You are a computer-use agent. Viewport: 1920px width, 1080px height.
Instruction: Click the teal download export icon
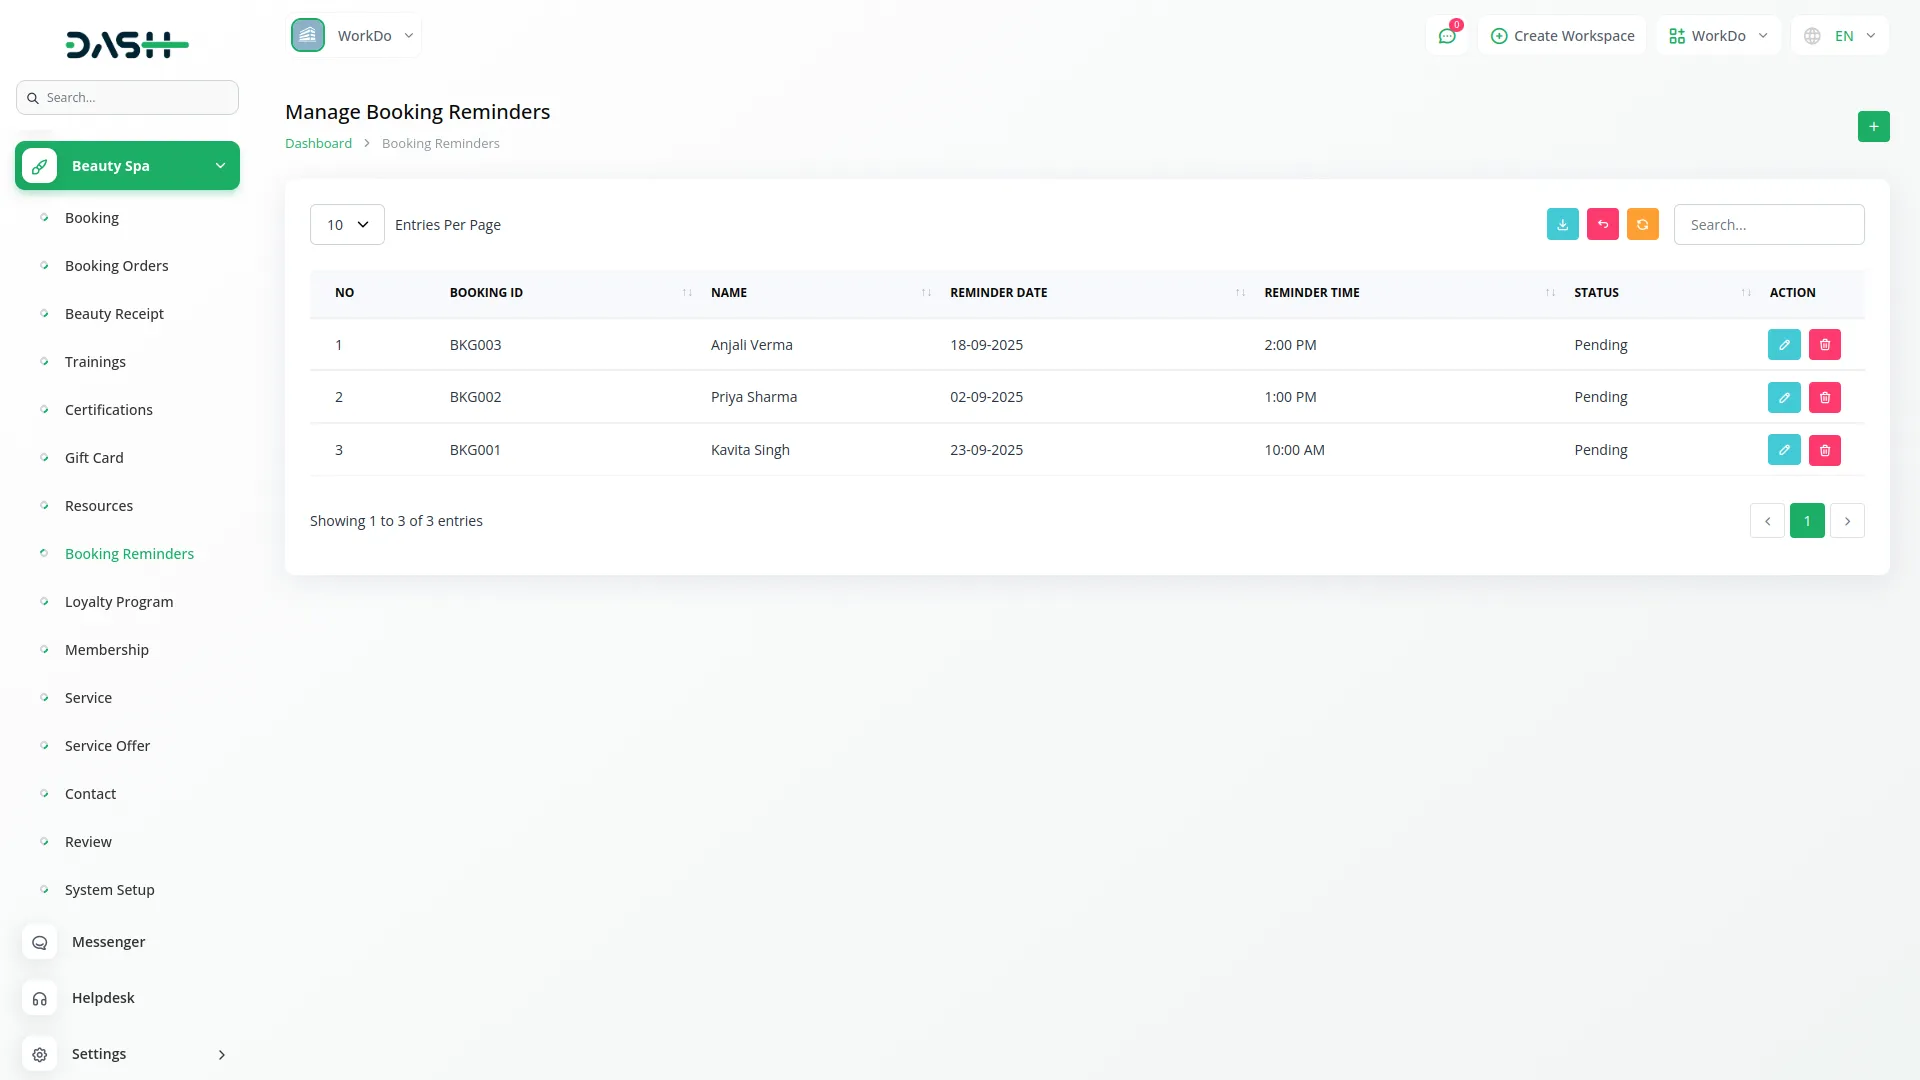tap(1562, 224)
